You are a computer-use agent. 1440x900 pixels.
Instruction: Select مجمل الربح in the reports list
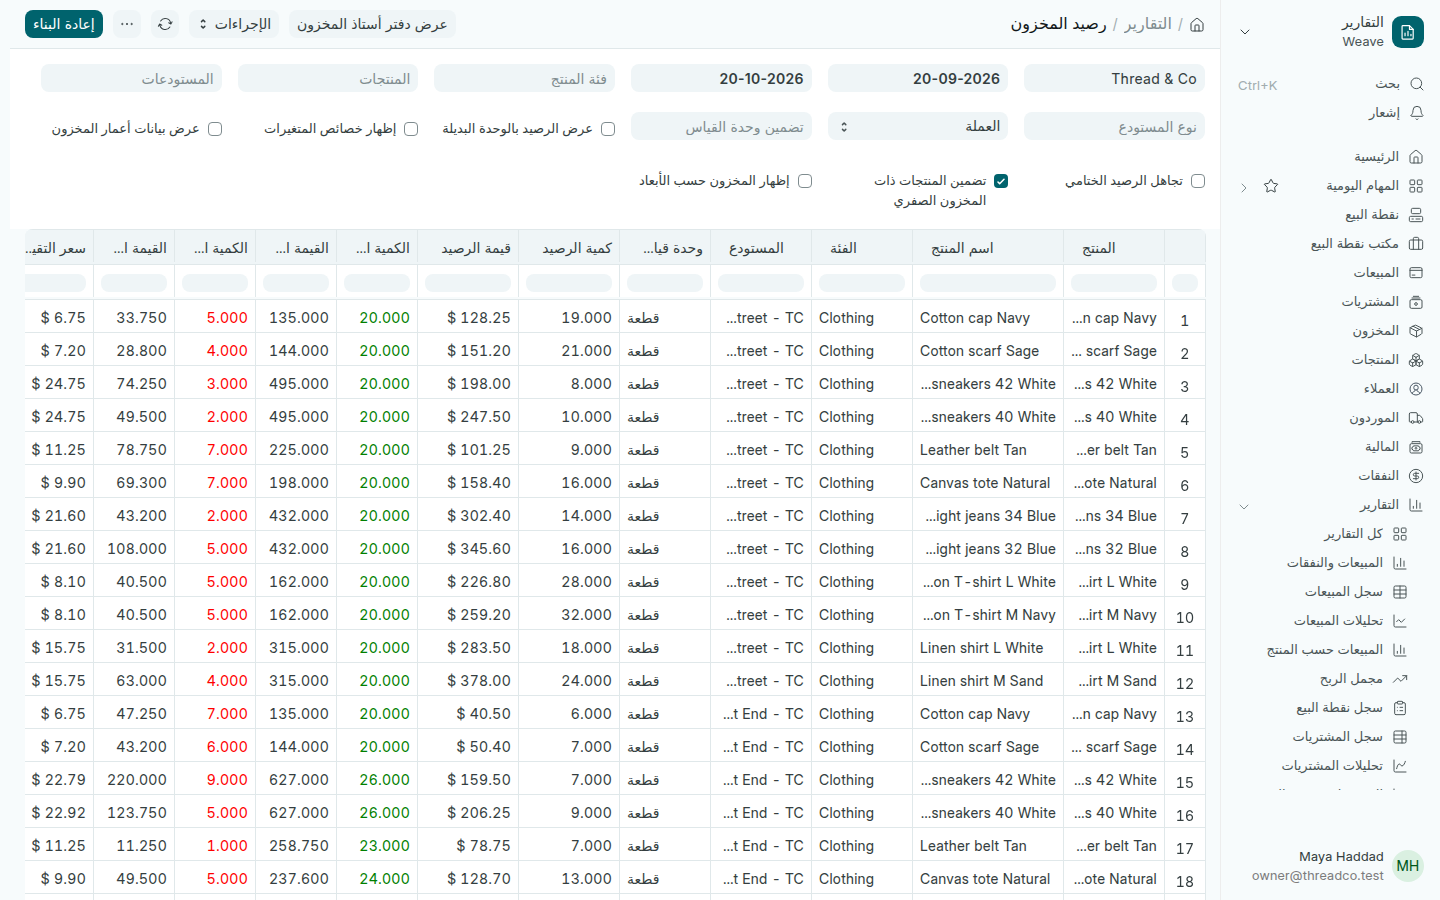click(1351, 679)
